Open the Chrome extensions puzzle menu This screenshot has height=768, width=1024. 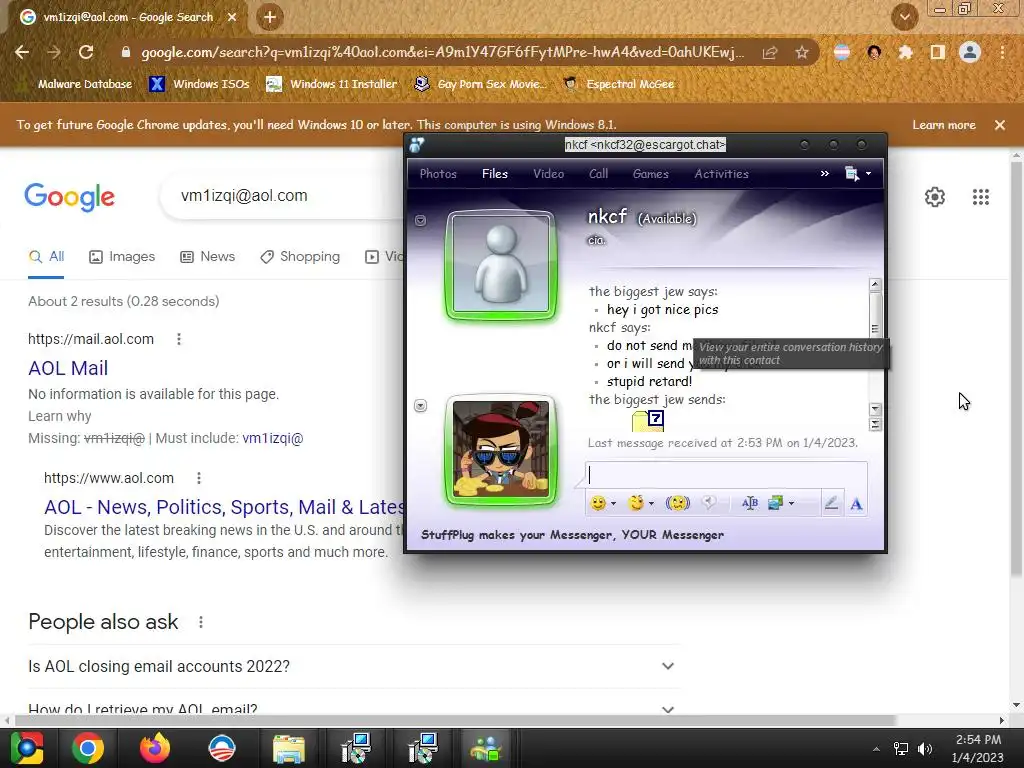pyautogui.click(x=905, y=52)
